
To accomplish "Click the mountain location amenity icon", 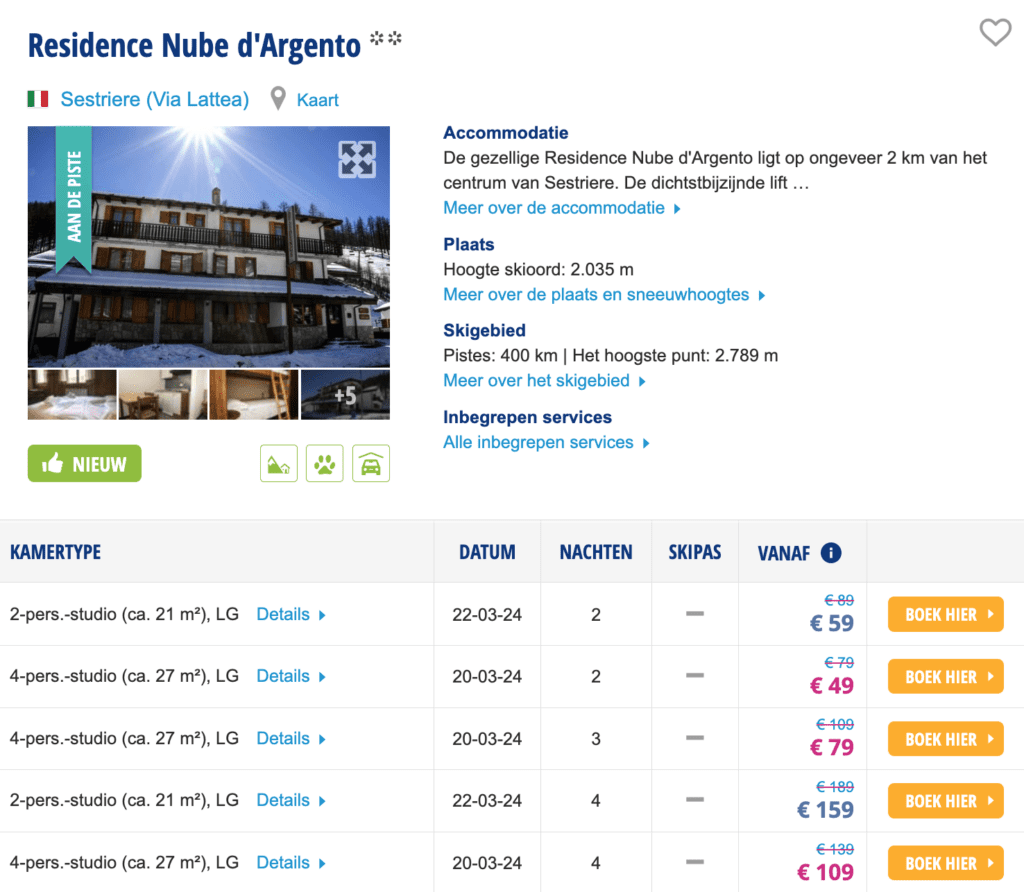I will pos(279,464).
